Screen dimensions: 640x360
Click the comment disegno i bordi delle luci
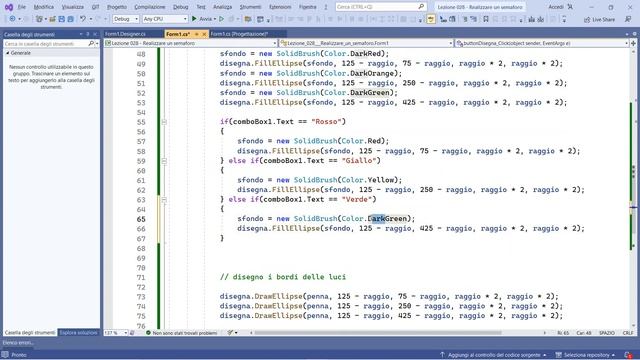(x=283, y=277)
